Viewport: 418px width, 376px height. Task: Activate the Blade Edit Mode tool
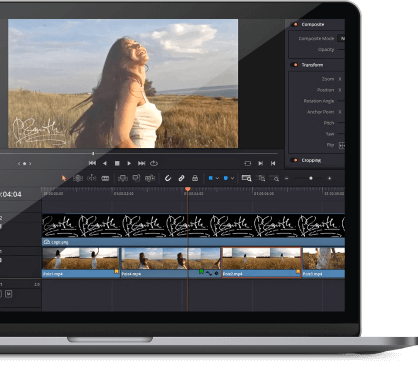[x=105, y=178]
